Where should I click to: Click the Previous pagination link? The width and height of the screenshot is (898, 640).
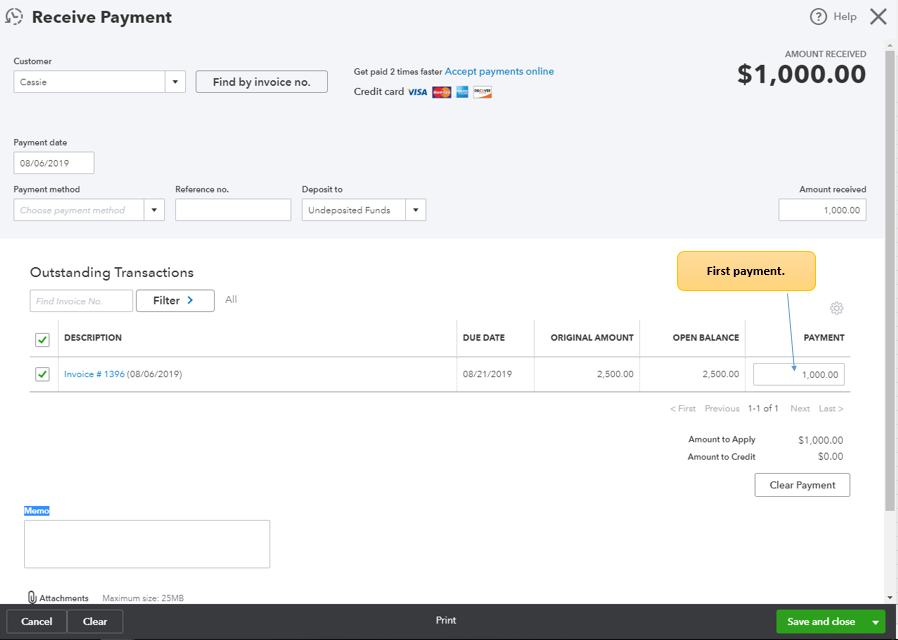[x=722, y=409]
